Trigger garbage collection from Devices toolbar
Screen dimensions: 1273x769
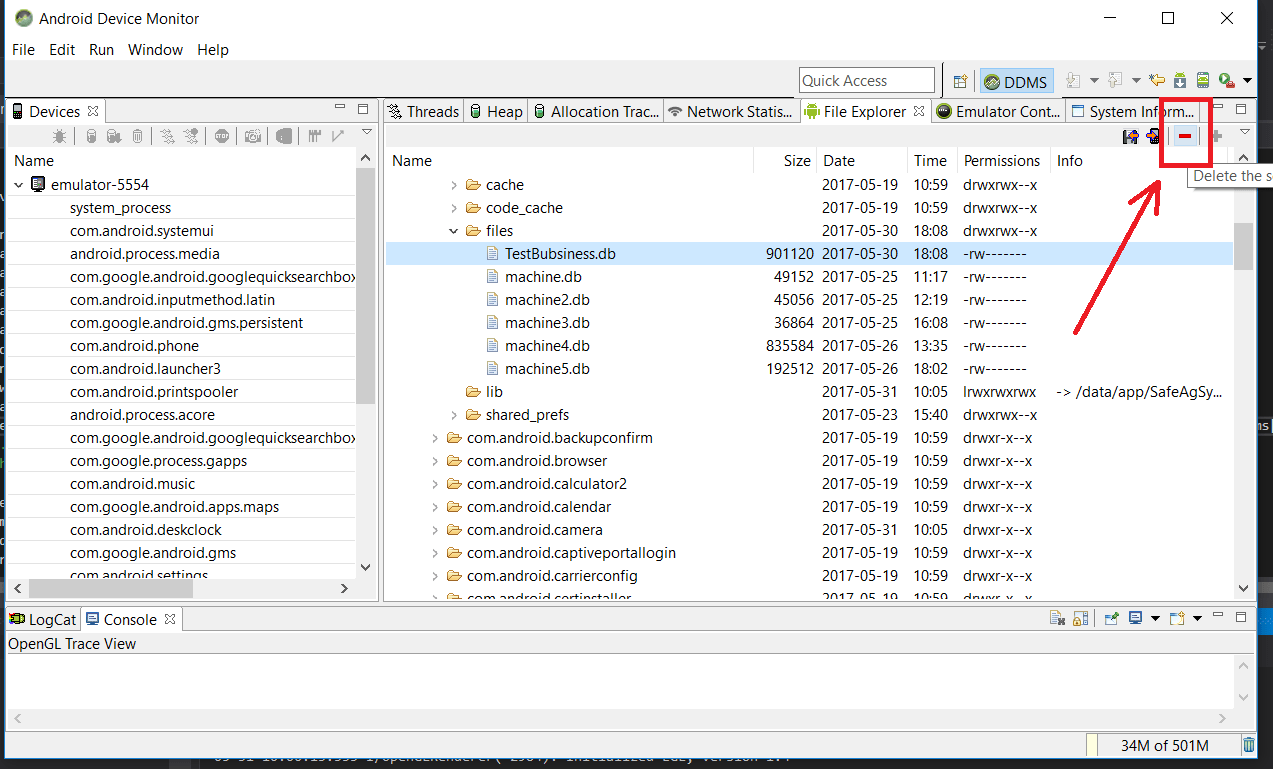(x=136, y=136)
